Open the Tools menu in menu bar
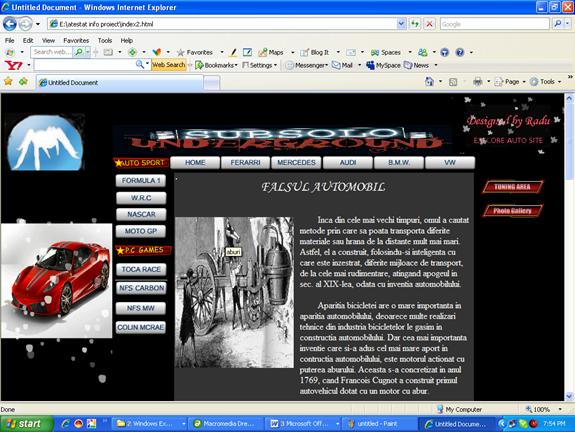This screenshot has height=432, width=575. [x=105, y=40]
